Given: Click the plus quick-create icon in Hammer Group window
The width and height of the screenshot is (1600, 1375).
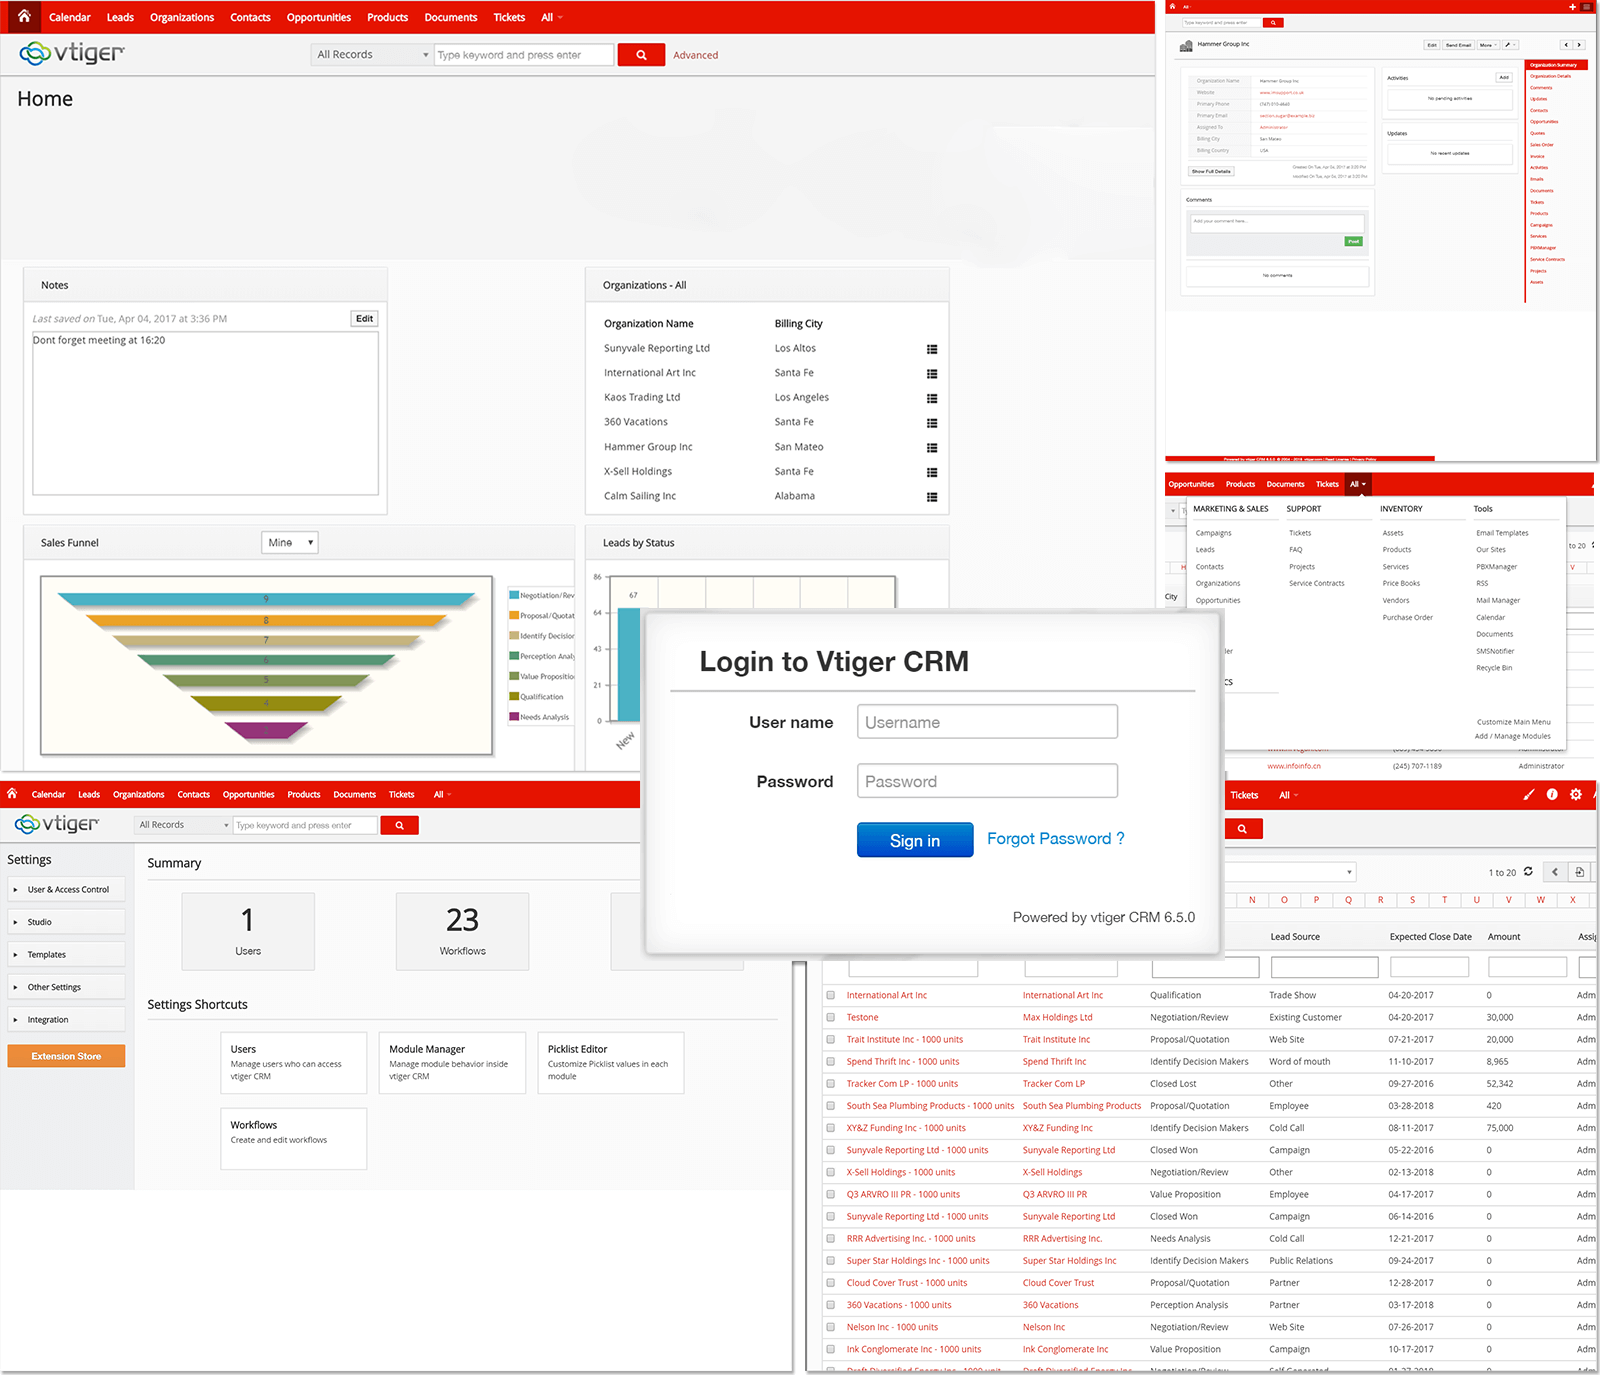Looking at the screenshot, I should click(1572, 6).
